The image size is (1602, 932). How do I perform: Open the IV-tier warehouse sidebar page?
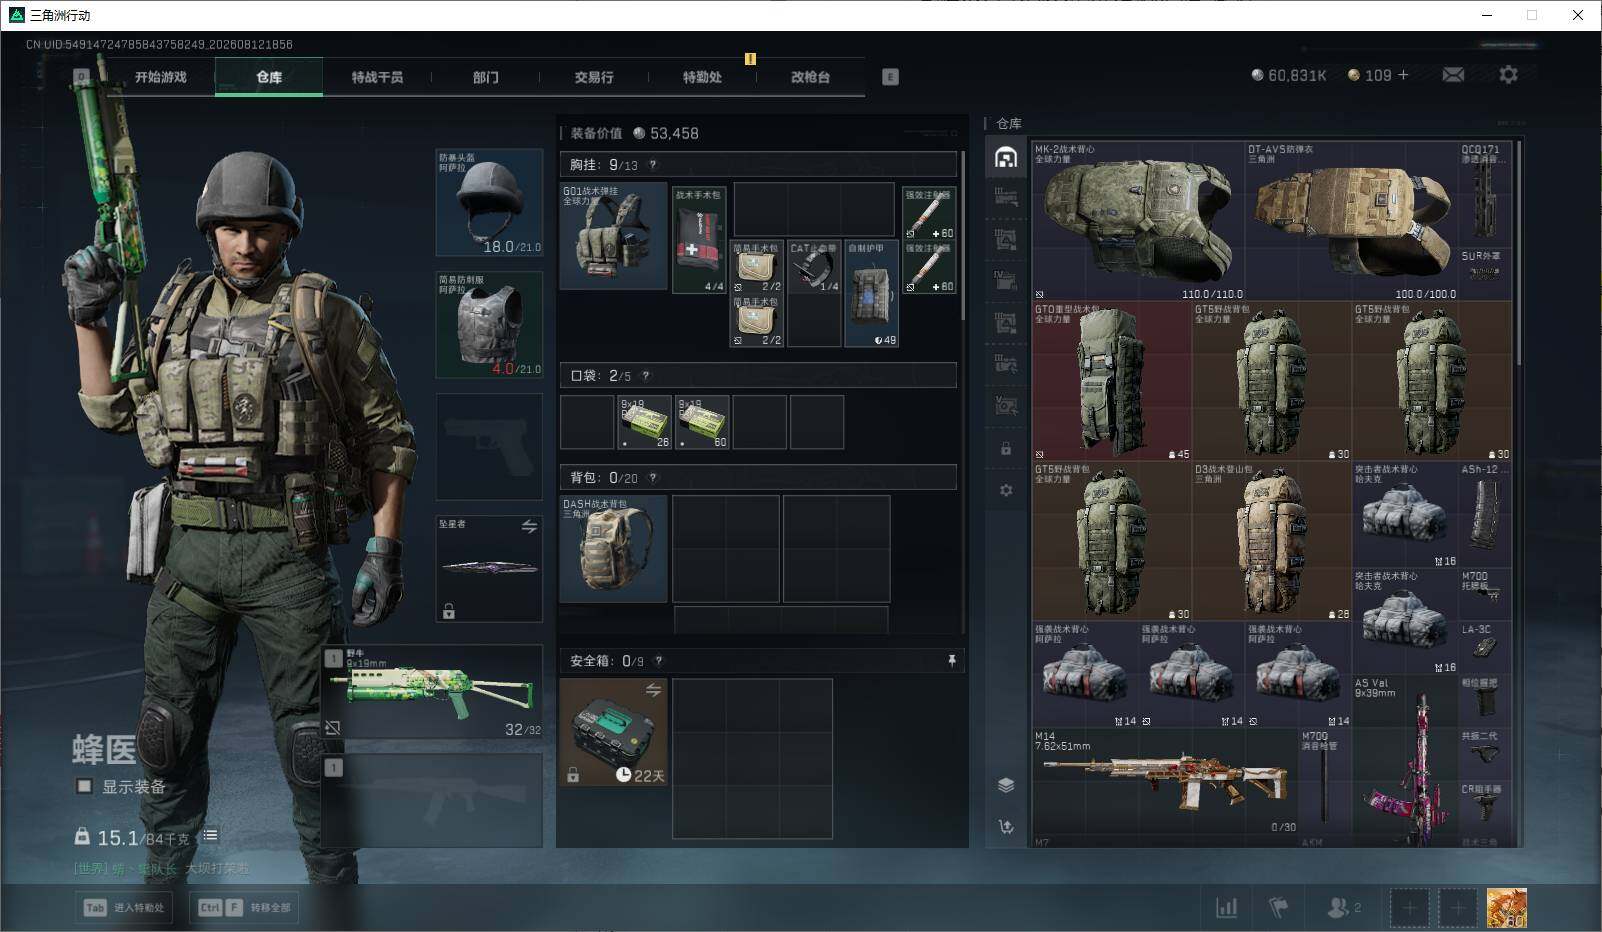(1006, 280)
